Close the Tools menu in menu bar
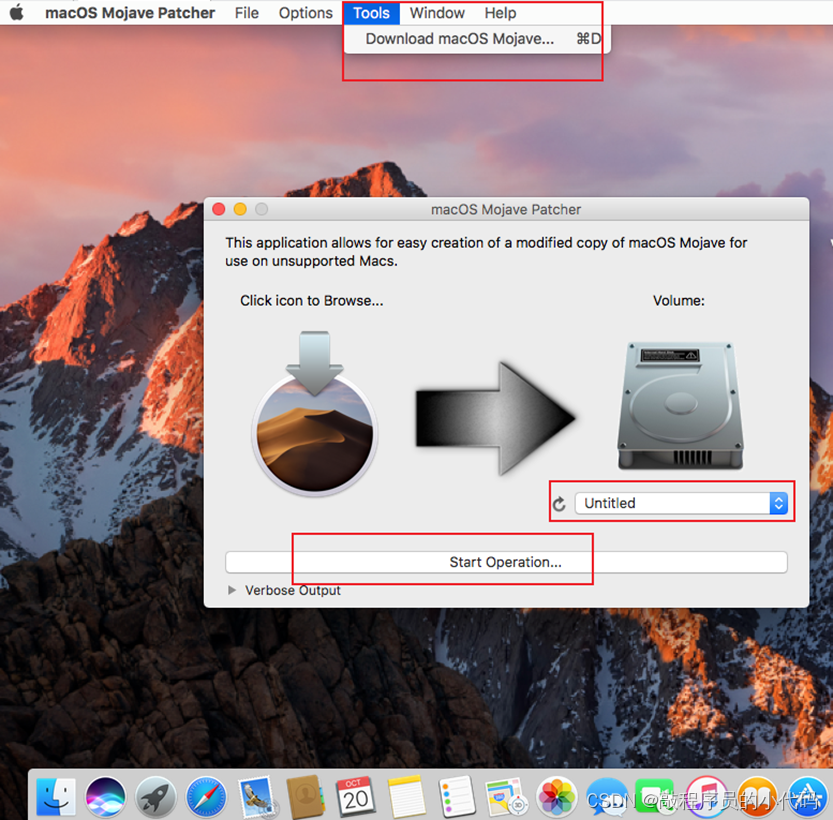The image size is (833, 820). click(x=371, y=13)
